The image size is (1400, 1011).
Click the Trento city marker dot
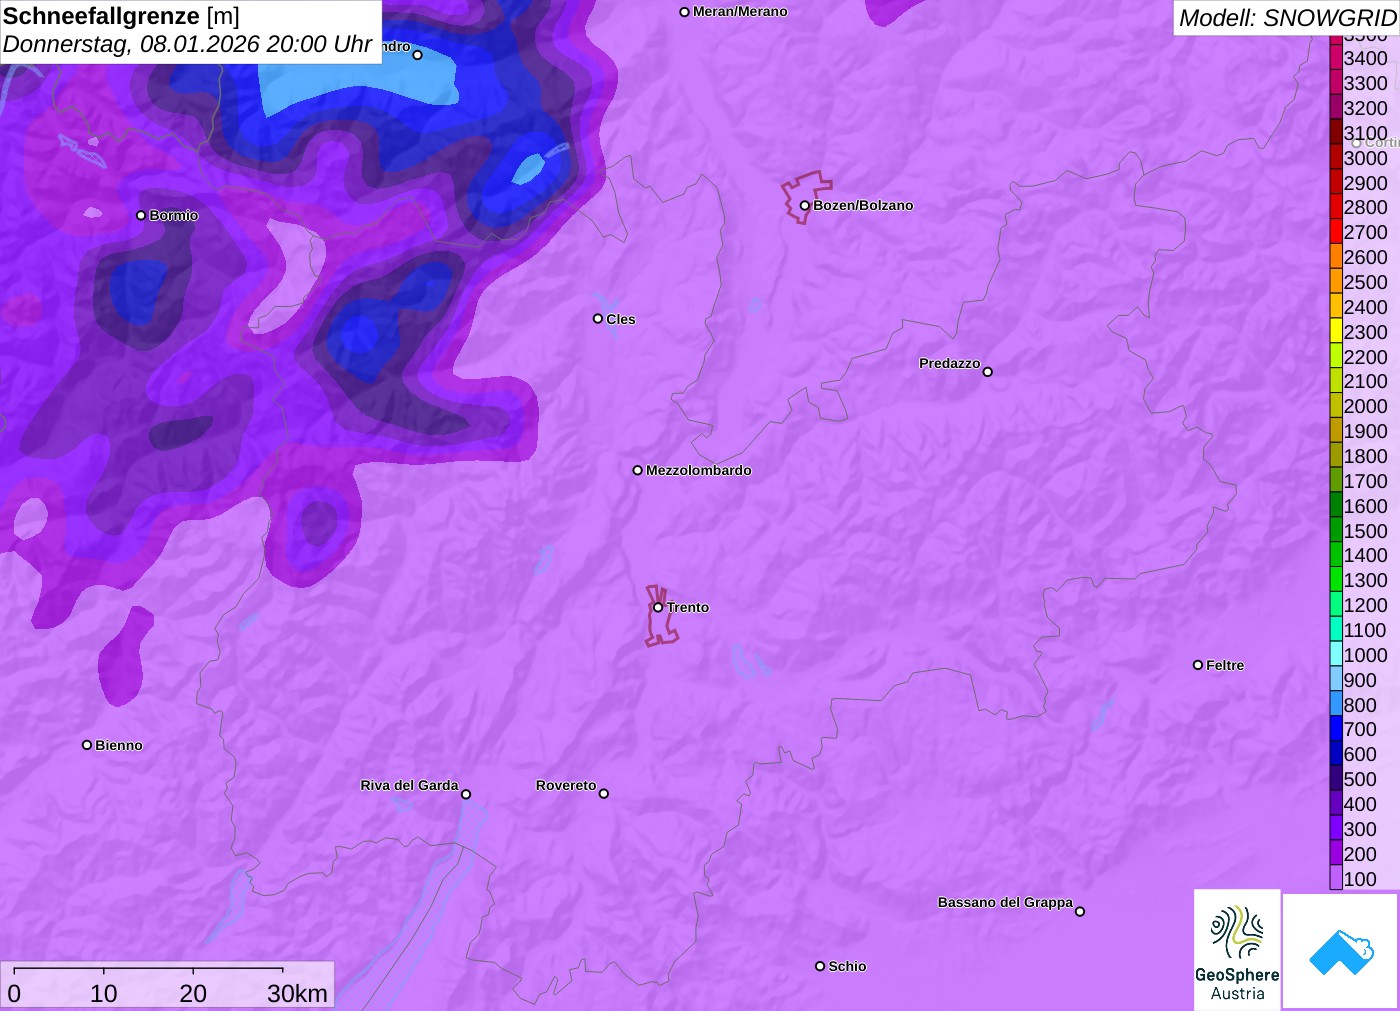[658, 607]
